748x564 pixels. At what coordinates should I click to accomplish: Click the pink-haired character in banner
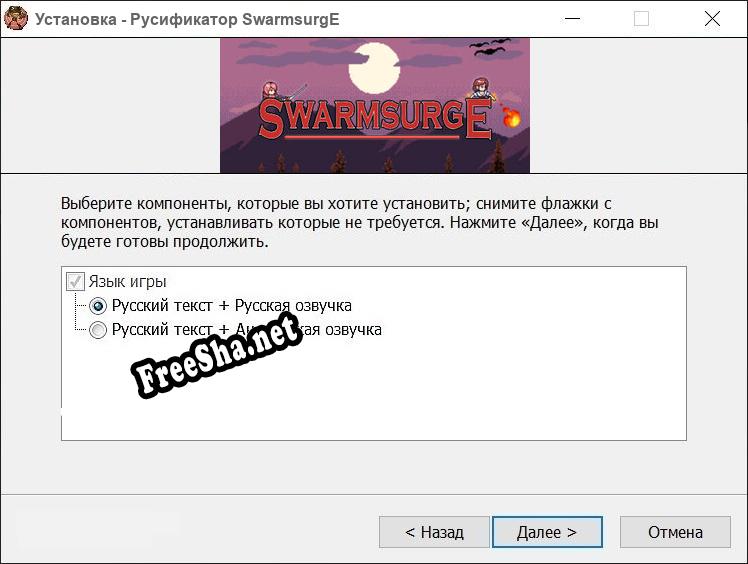[270, 91]
